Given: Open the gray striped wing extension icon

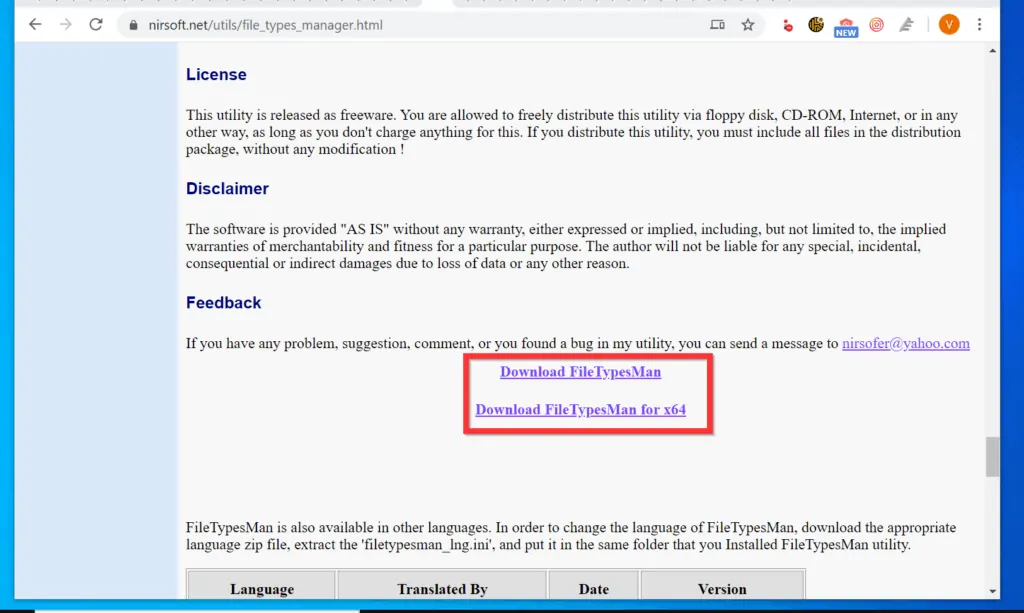Looking at the screenshot, I should [906, 25].
